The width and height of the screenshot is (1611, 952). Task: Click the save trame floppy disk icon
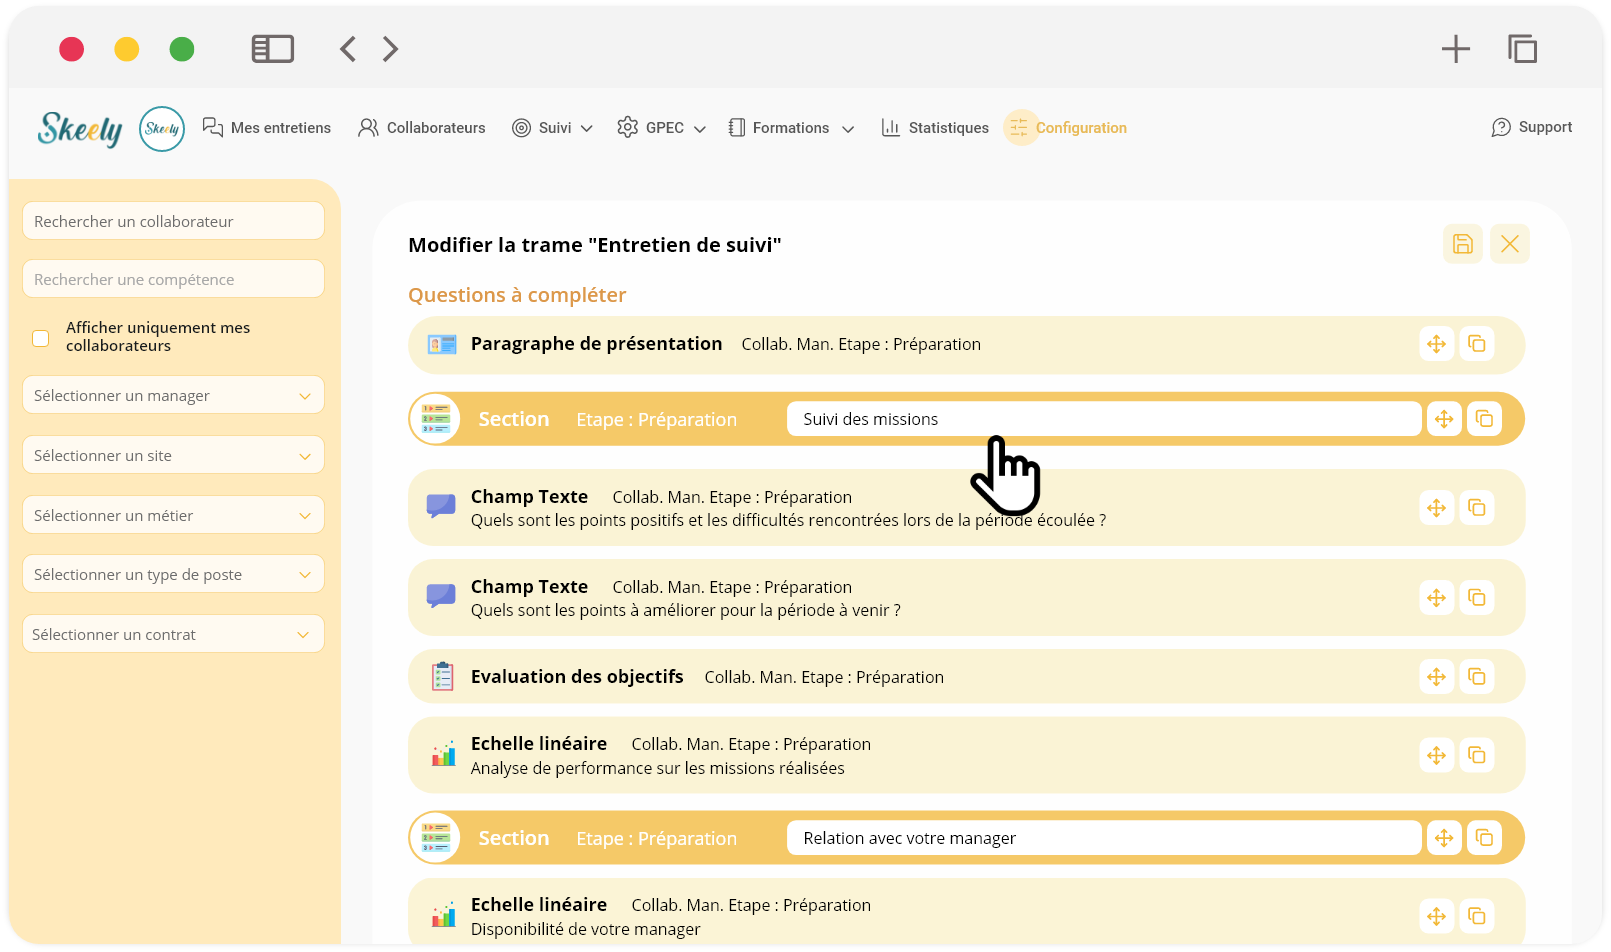1462,244
